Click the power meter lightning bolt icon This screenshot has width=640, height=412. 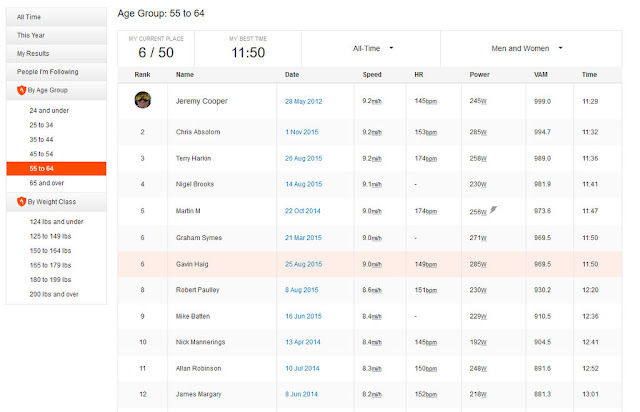493,209
